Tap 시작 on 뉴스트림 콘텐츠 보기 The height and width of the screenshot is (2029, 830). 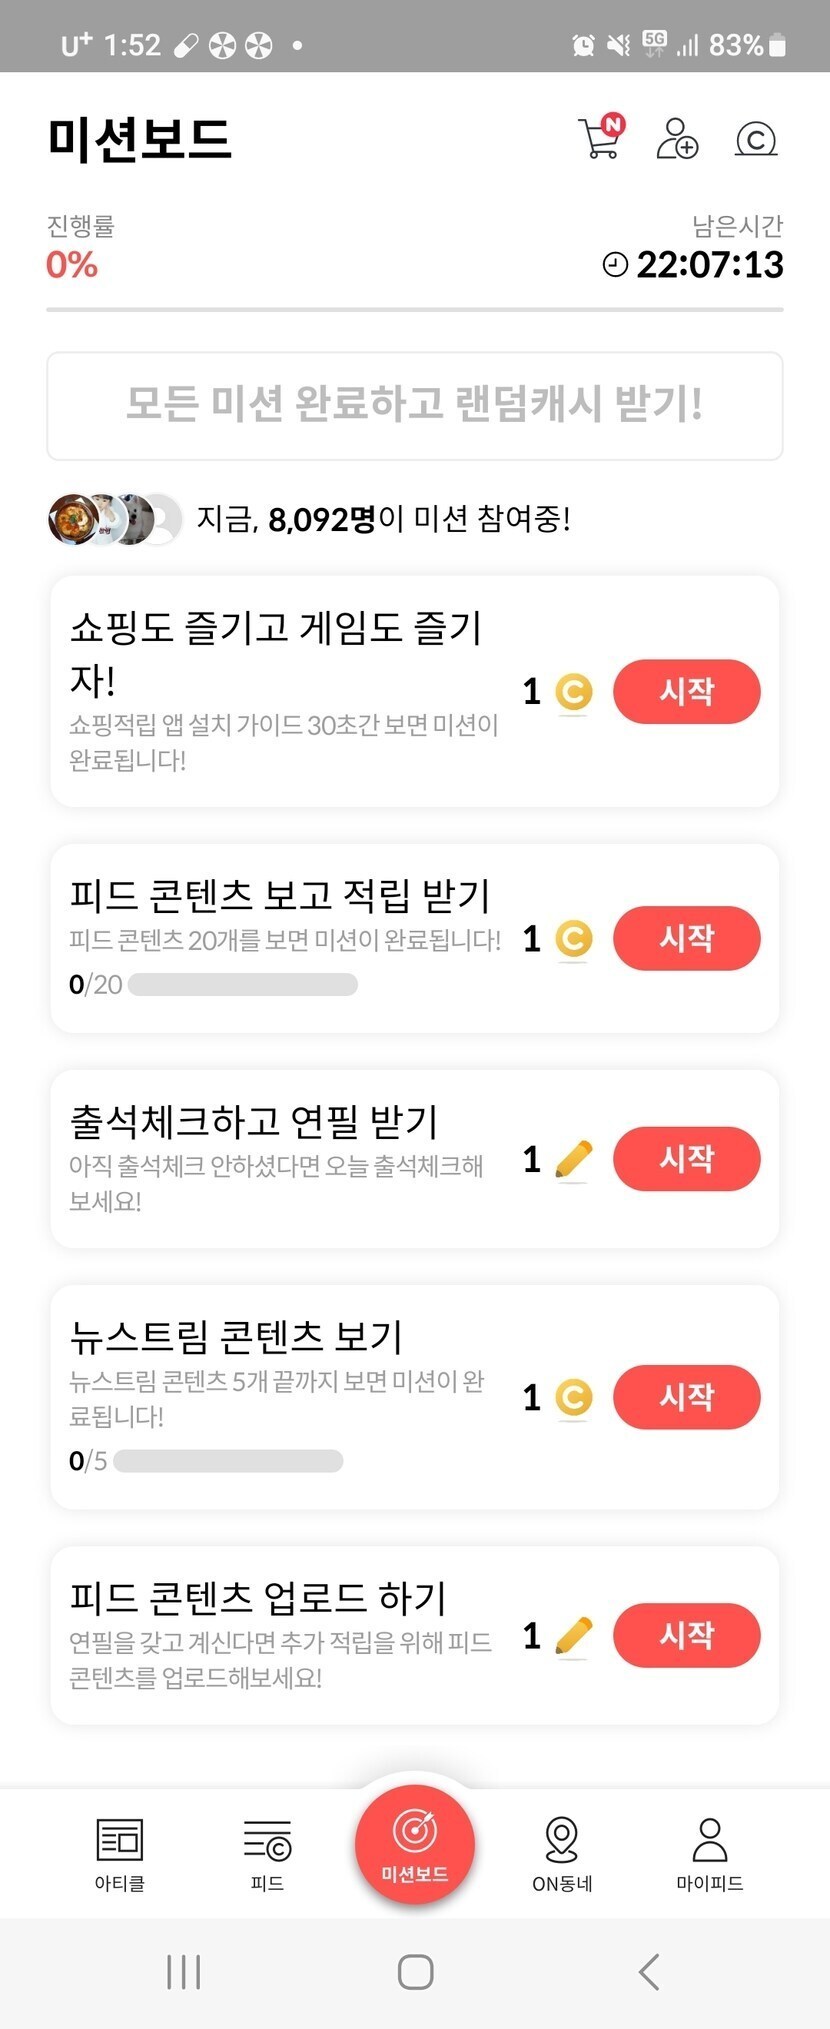tap(686, 1396)
